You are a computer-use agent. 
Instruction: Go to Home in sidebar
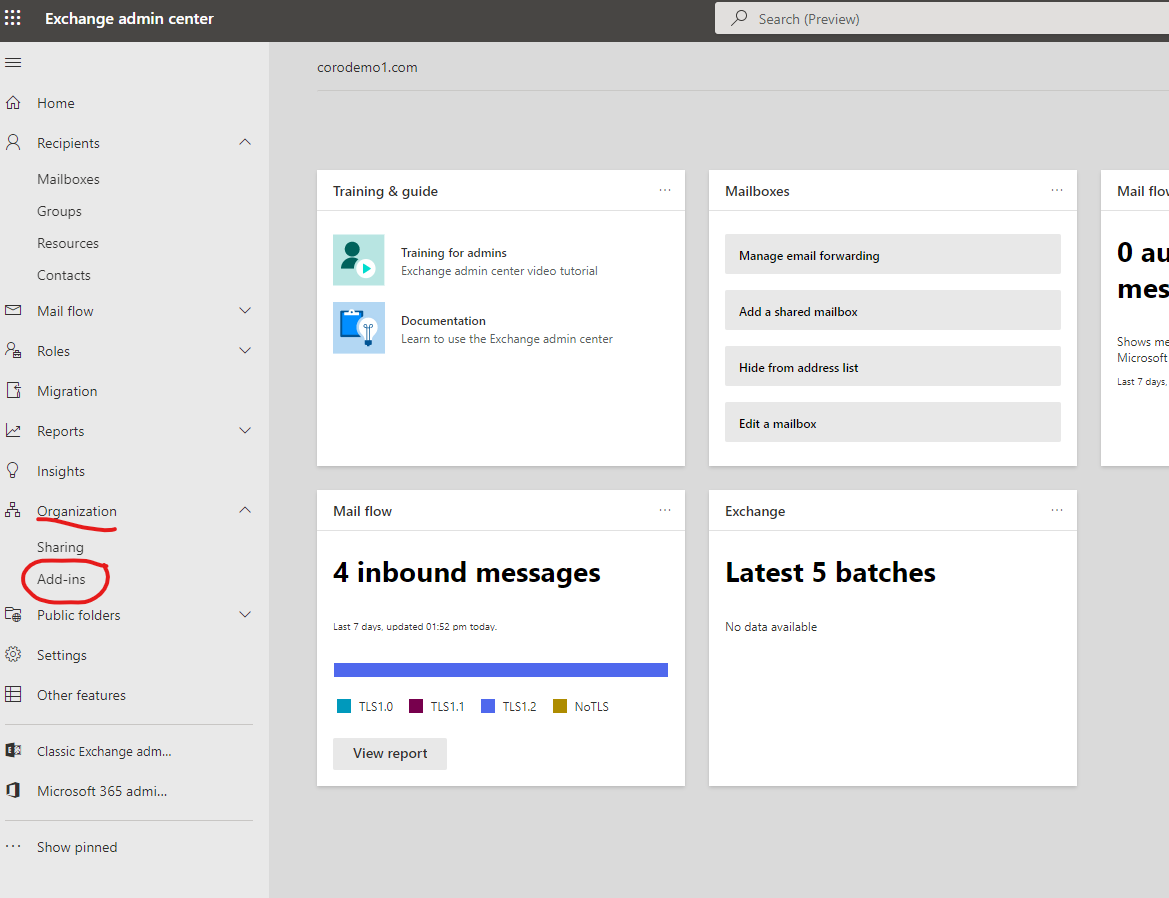pos(56,103)
